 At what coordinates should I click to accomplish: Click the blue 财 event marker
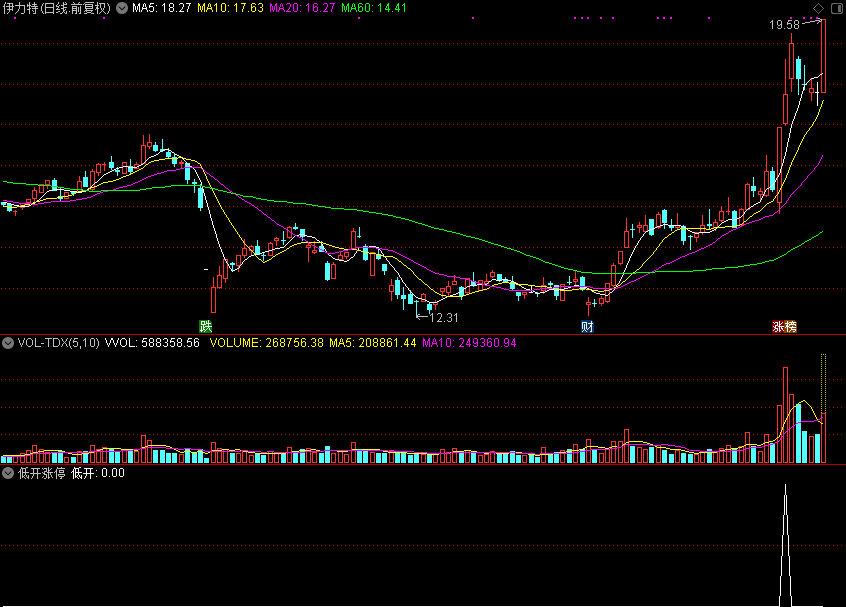pos(587,326)
